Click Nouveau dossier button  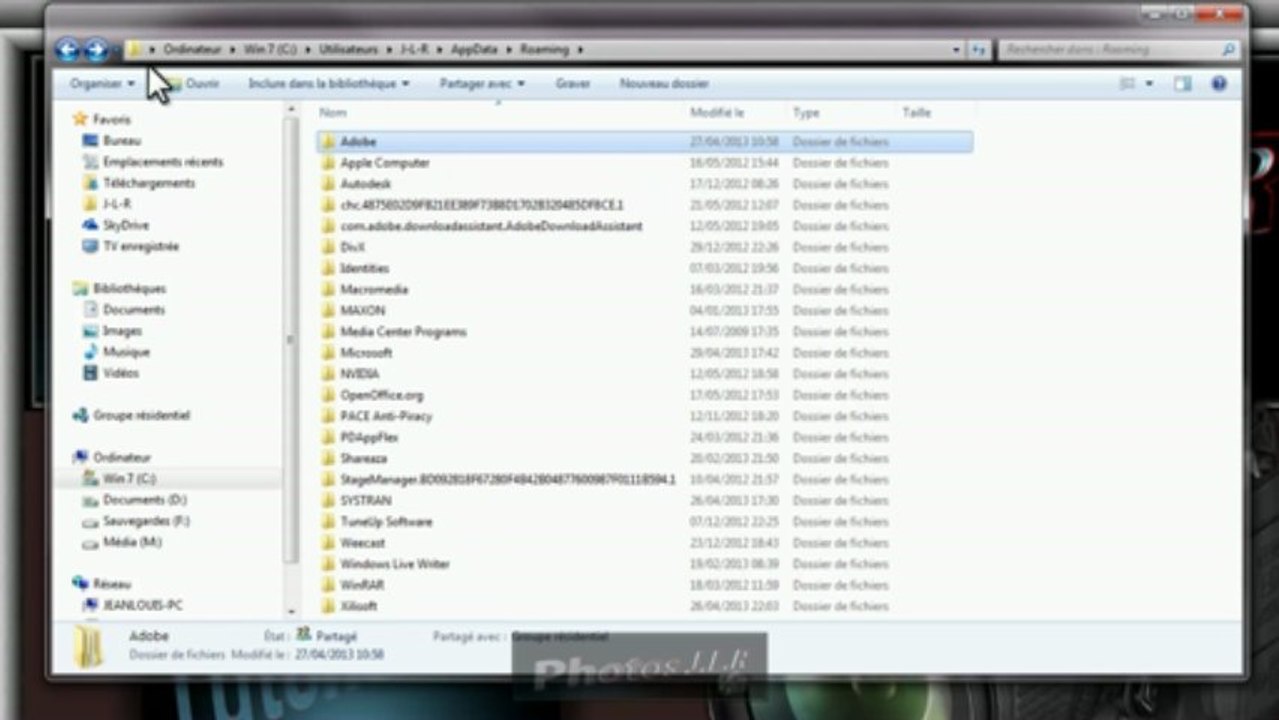pos(664,84)
